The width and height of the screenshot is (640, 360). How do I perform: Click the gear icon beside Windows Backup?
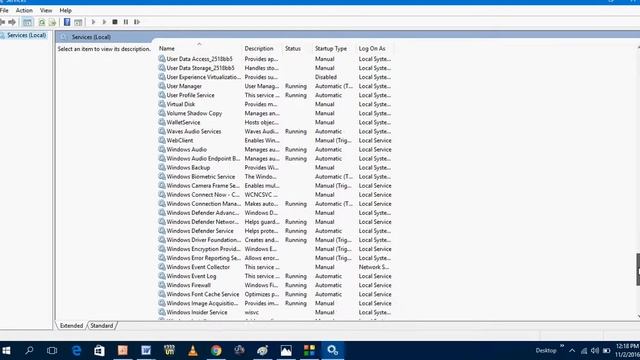162,167
